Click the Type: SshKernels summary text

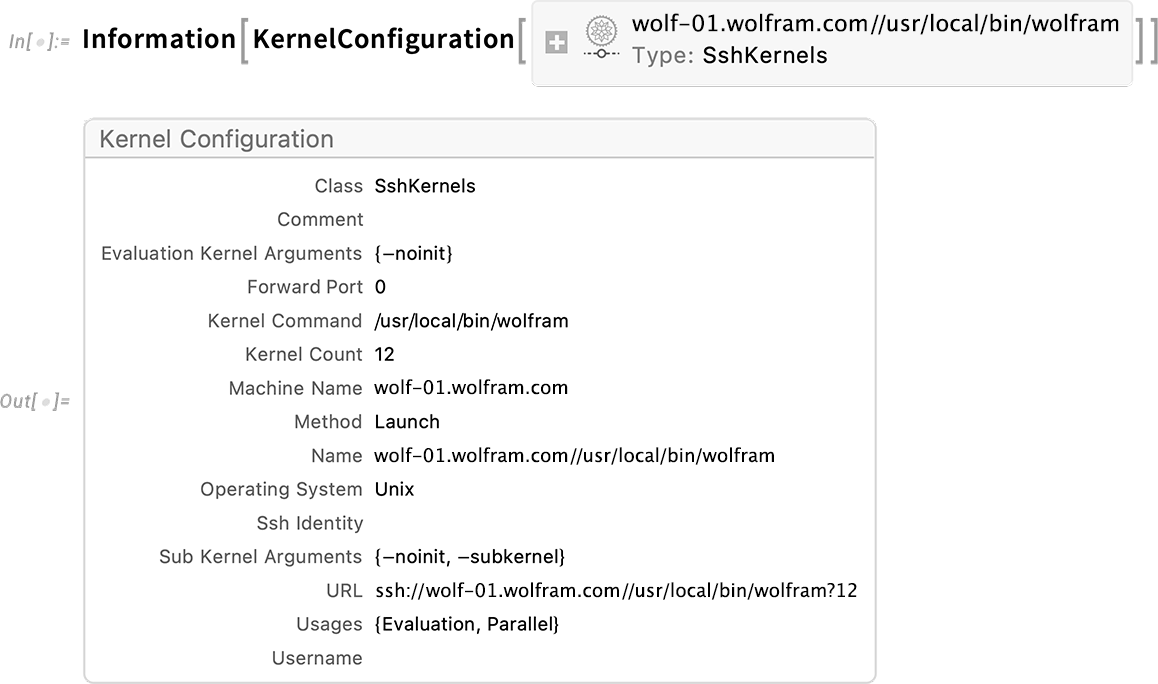(x=730, y=55)
